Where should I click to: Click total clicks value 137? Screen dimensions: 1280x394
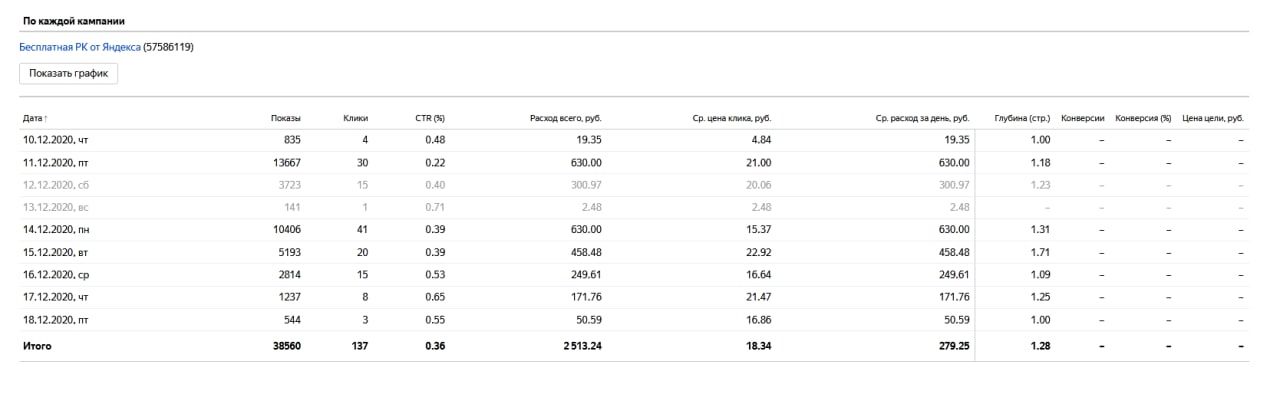click(359, 346)
